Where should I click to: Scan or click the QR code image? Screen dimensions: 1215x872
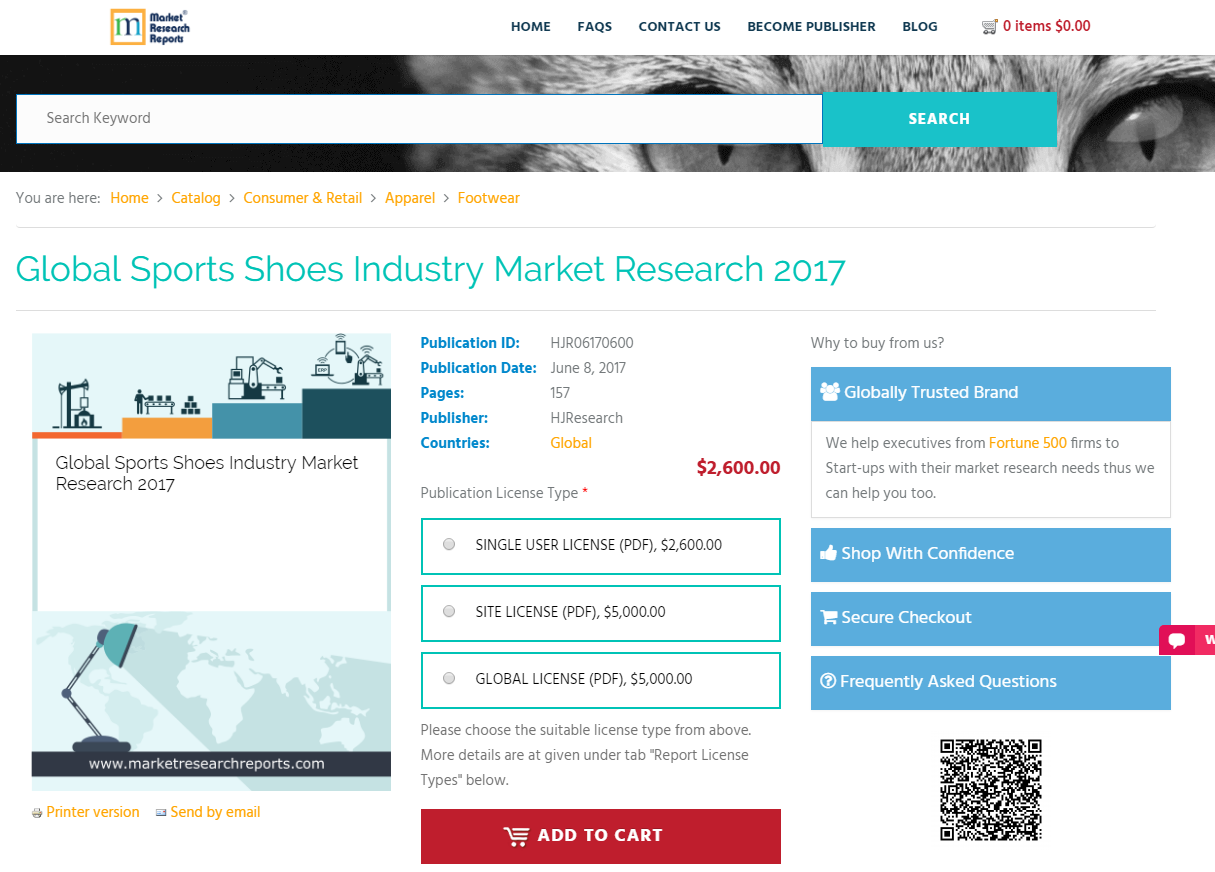coord(990,790)
